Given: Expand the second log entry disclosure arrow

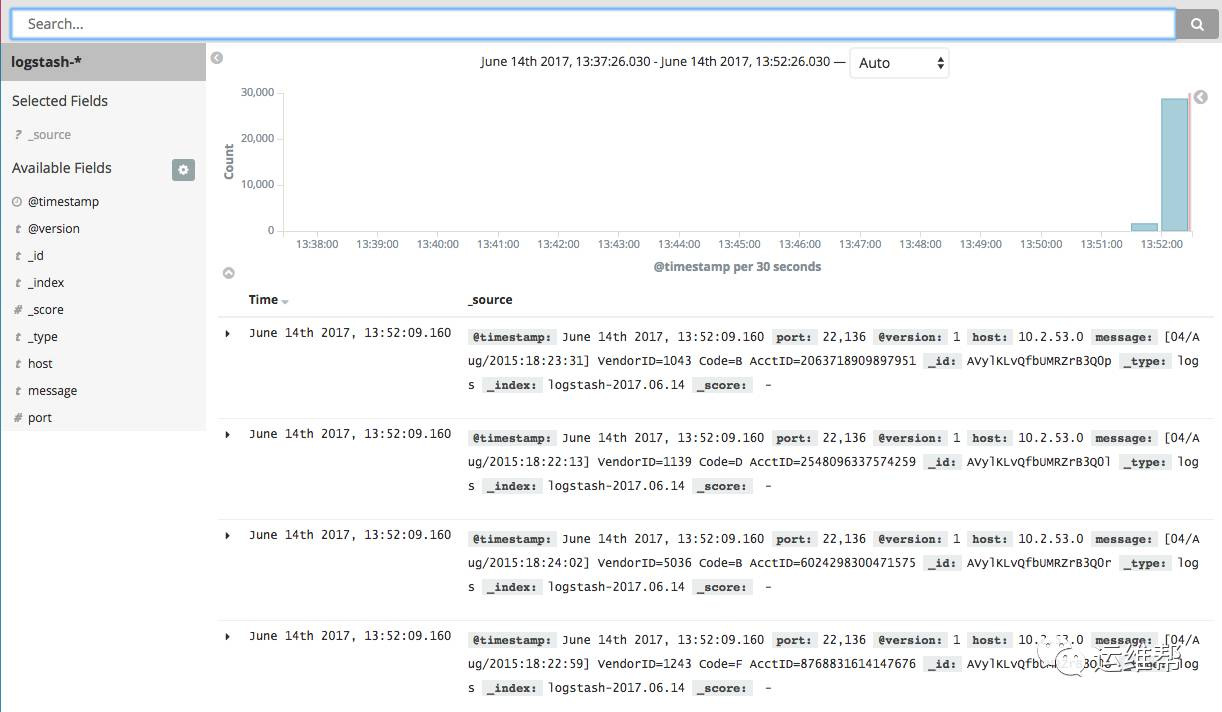Looking at the screenshot, I should [226, 434].
